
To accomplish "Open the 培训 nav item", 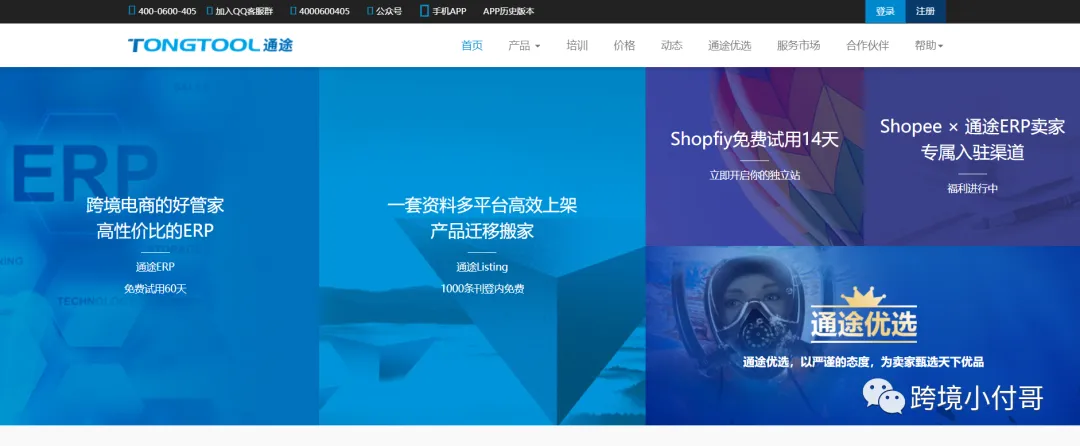I will click(577, 45).
